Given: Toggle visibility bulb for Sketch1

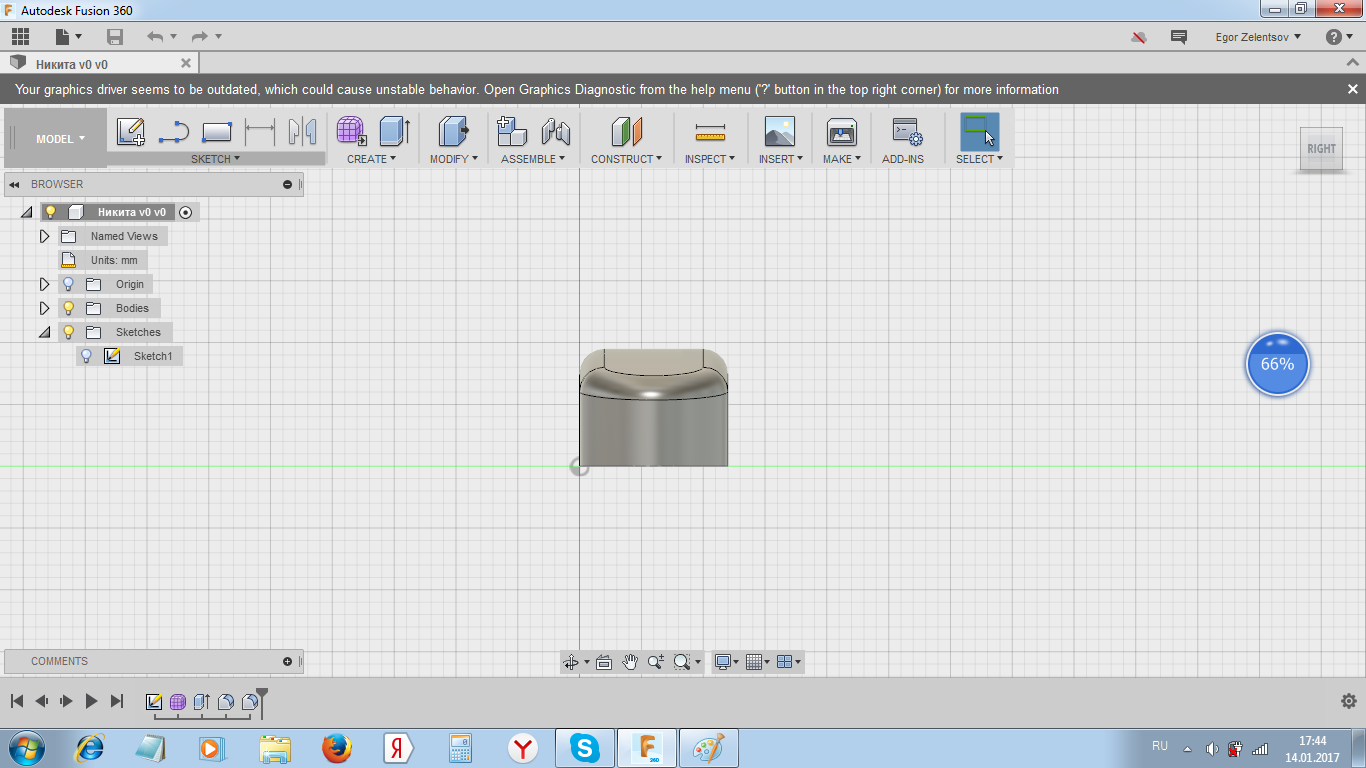Looking at the screenshot, I should pos(87,356).
